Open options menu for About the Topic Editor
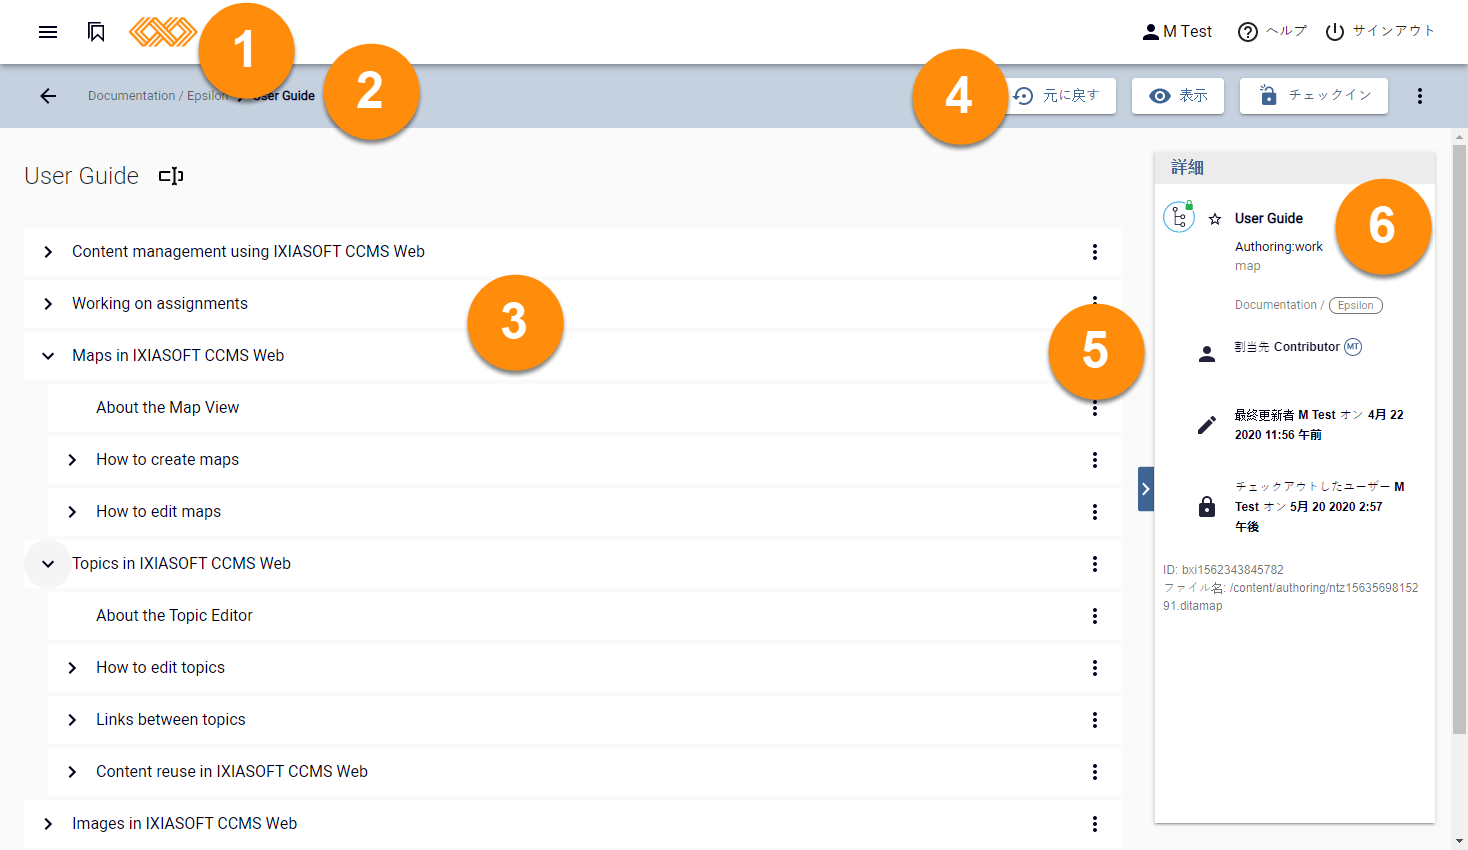1468x850 pixels. (1095, 616)
